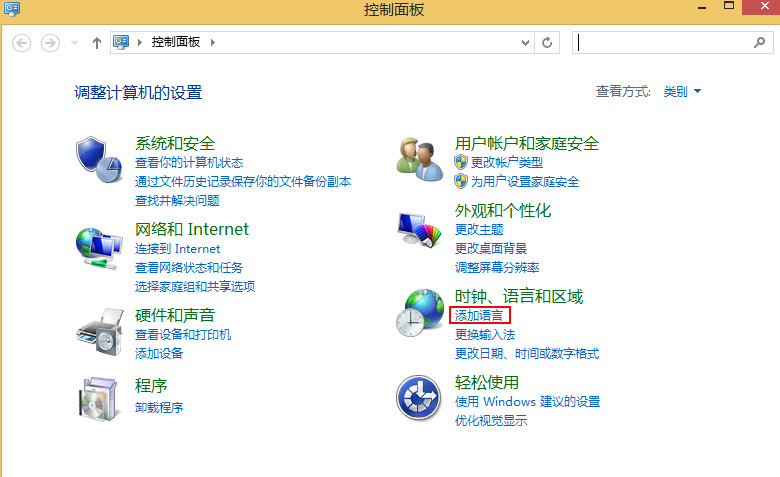Click 添加语言 link
Image resolution: width=780 pixels, height=477 pixels.
(x=479, y=315)
